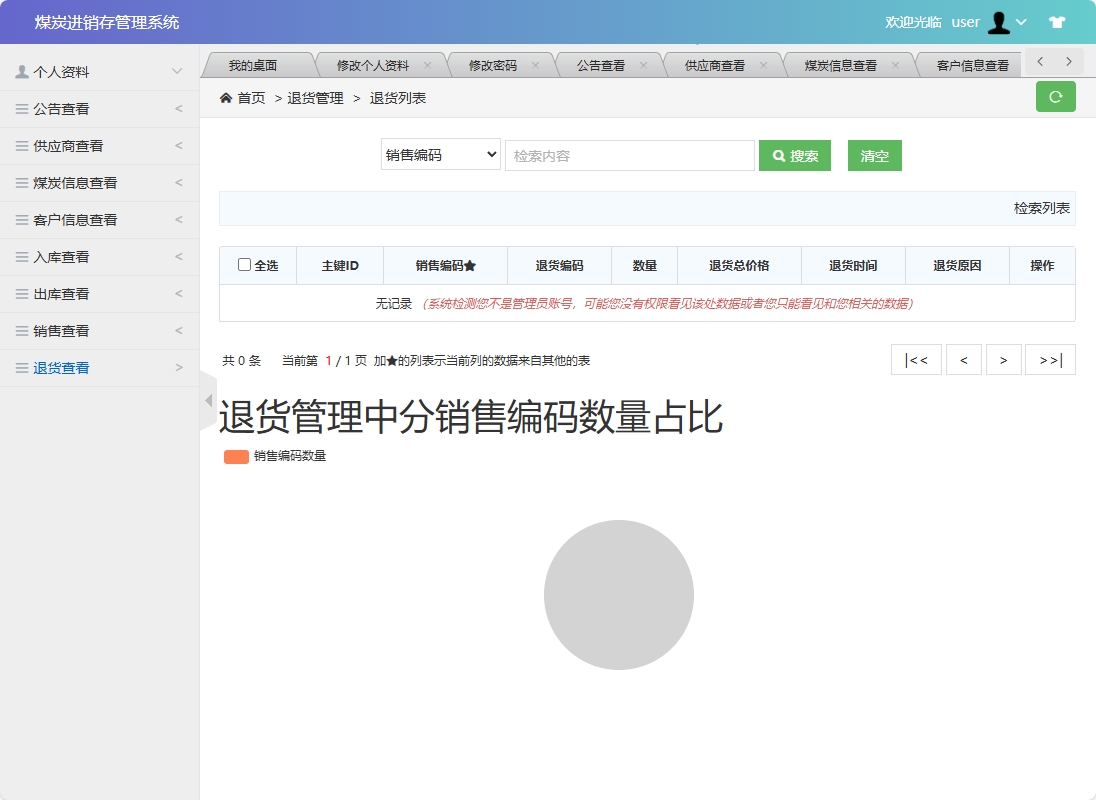This screenshot has height=800, width=1096.
Task: Click the list icon beside 公告查看
Action: pos(22,108)
